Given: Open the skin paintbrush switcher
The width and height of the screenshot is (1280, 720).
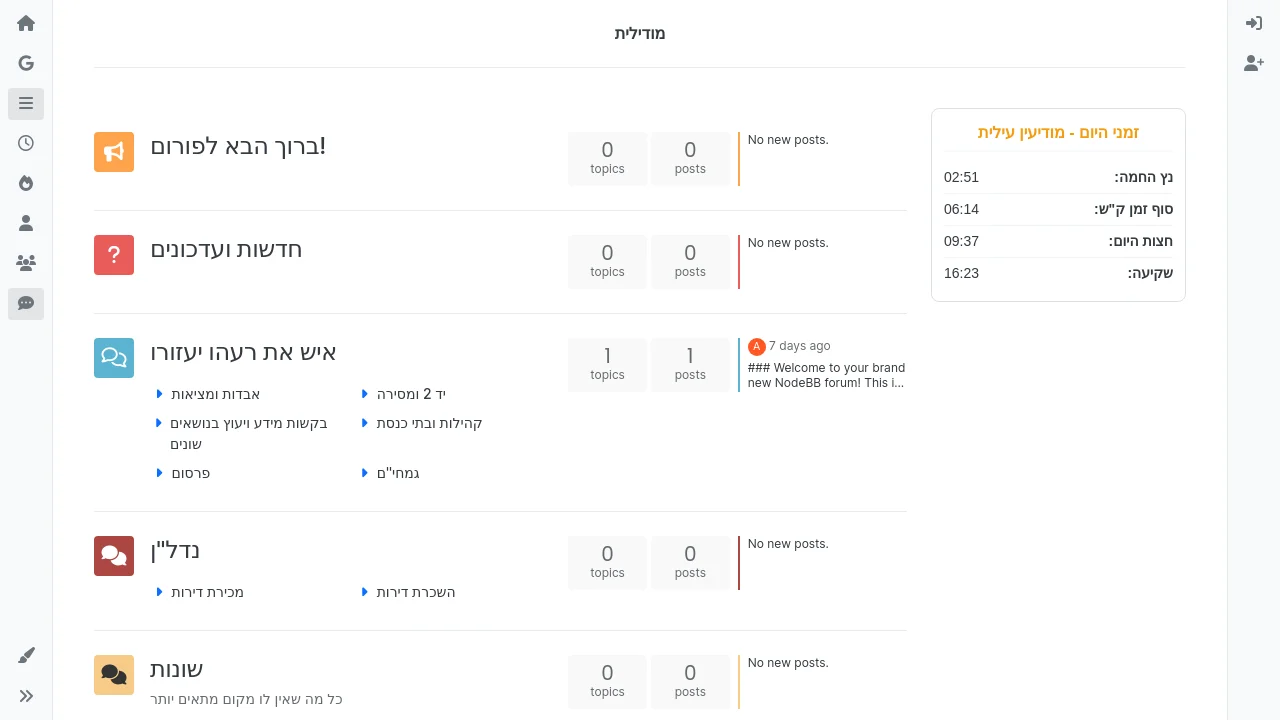Looking at the screenshot, I should click(x=26, y=656).
